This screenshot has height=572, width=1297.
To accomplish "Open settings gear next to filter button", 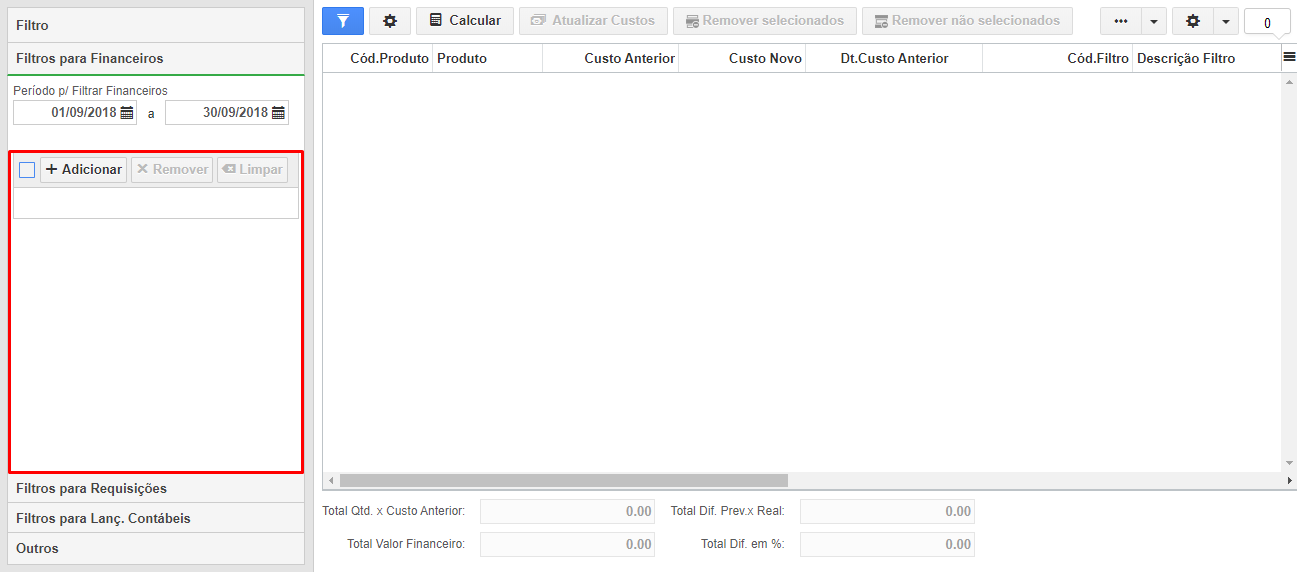I will point(390,21).
